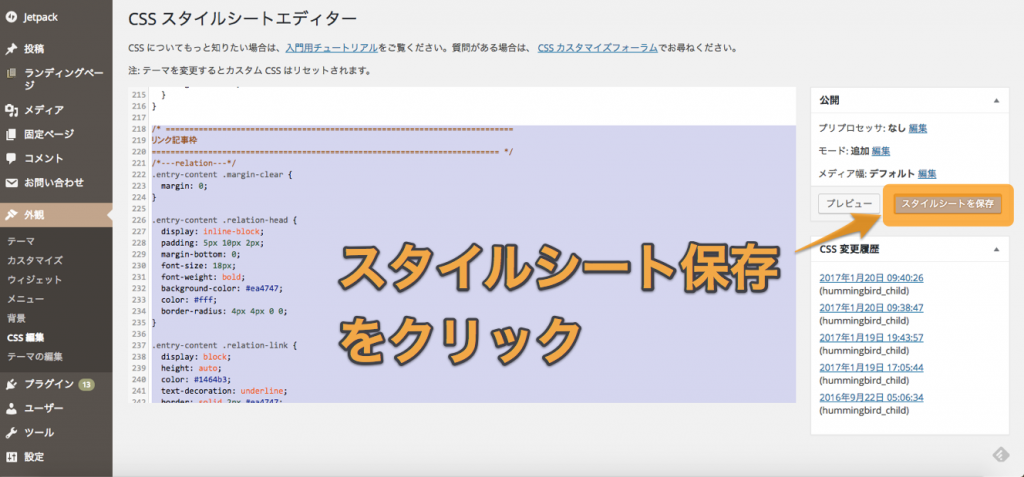Viewport: 1024px width, 477px height.
Task: Click the プレビュー button
Action: (848, 203)
